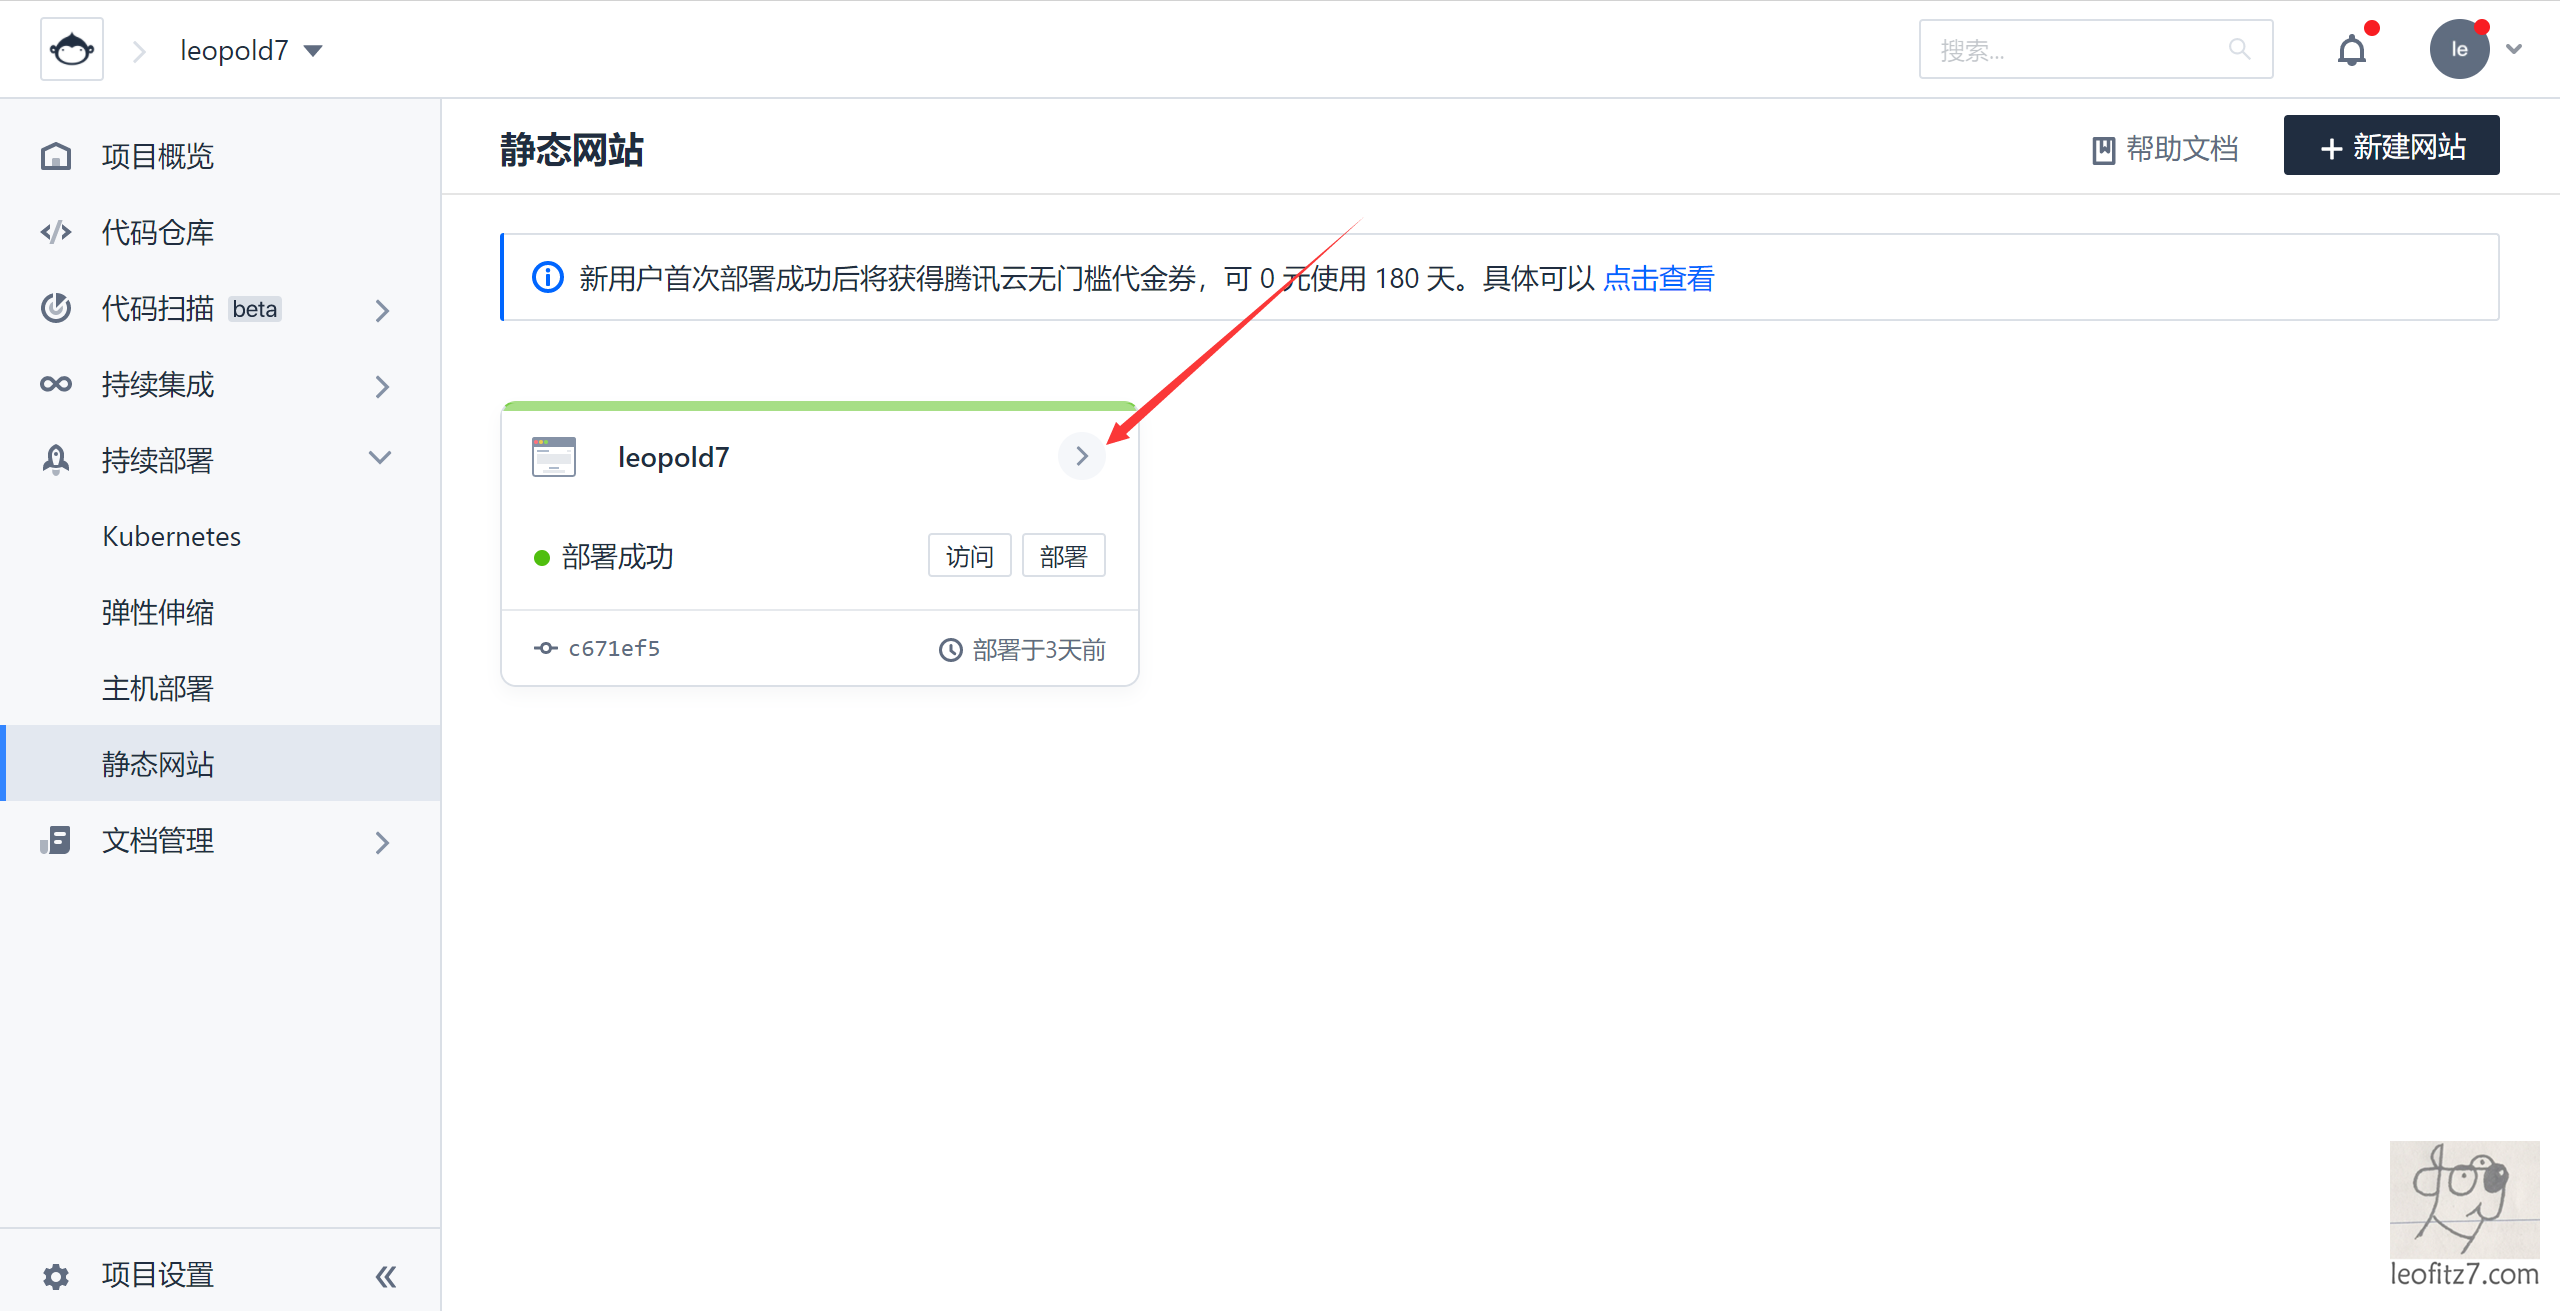Click the help documentation 帮助文档 icon
This screenshot has height=1311, width=2560.
tap(2105, 148)
